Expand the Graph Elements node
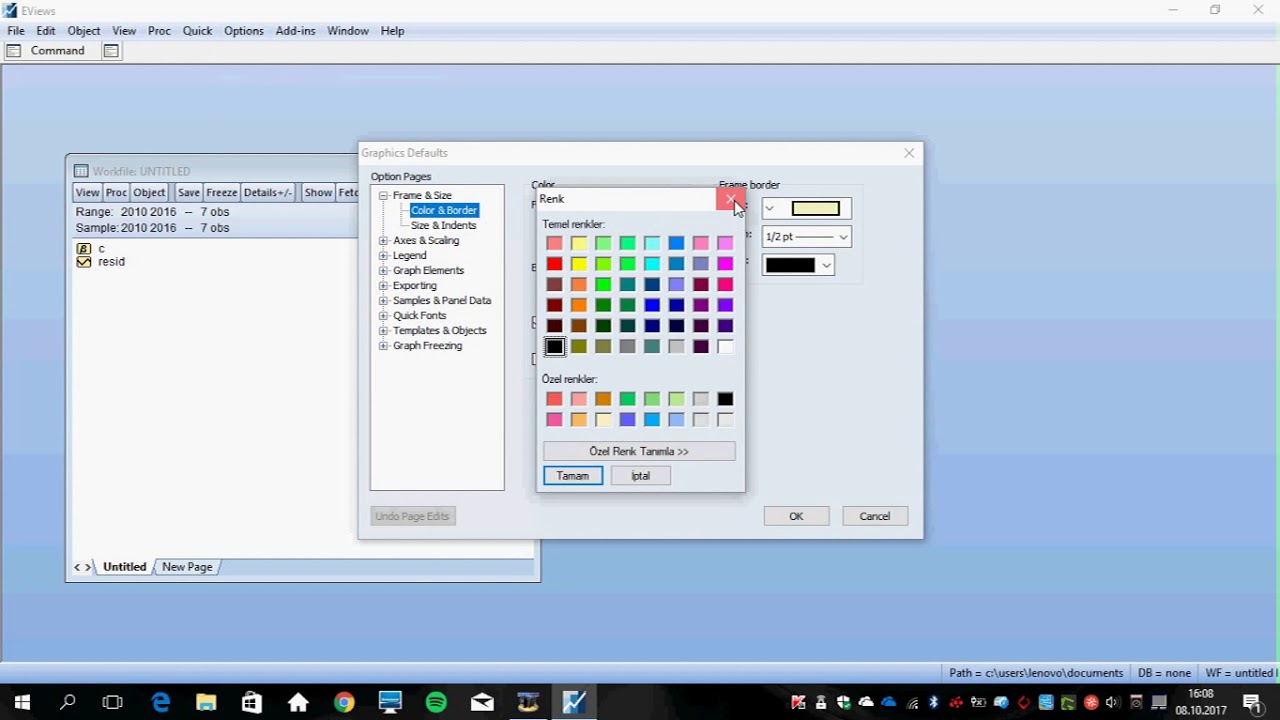 click(x=383, y=271)
